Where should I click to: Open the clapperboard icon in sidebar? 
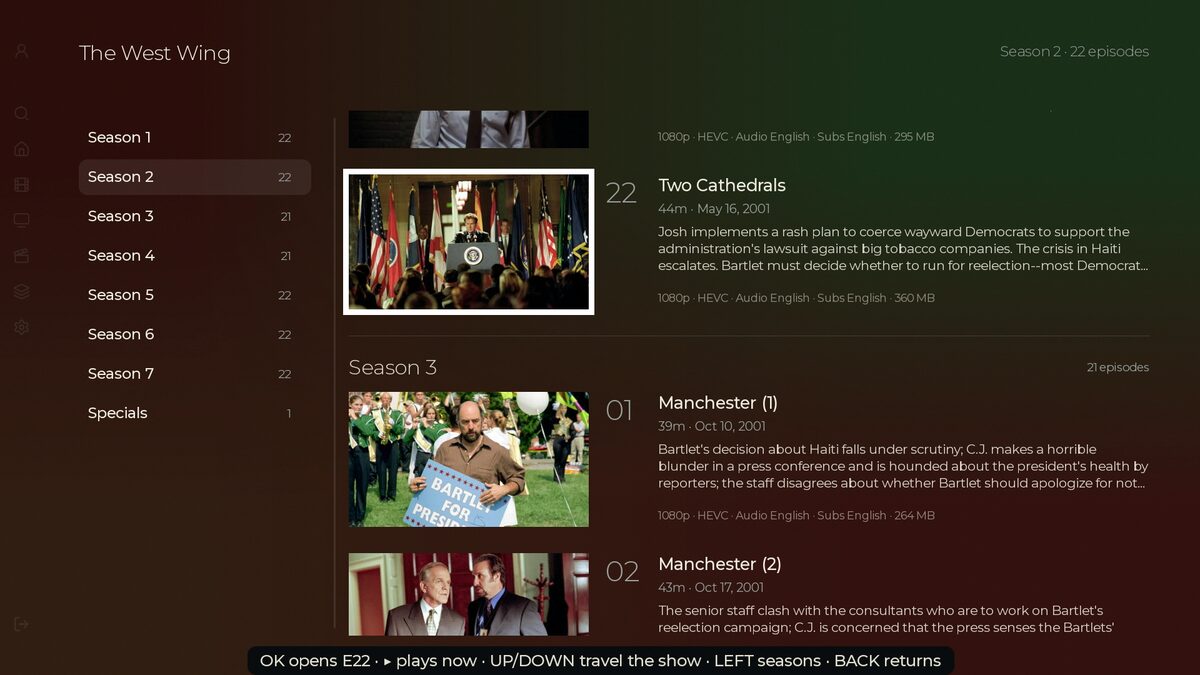(22, 255)
